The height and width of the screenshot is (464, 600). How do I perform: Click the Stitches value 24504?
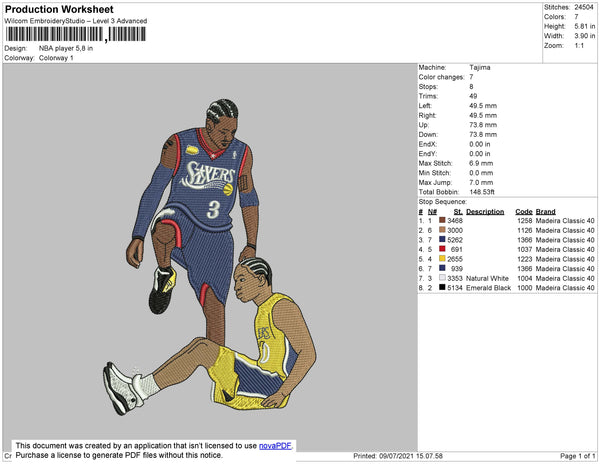584,7
